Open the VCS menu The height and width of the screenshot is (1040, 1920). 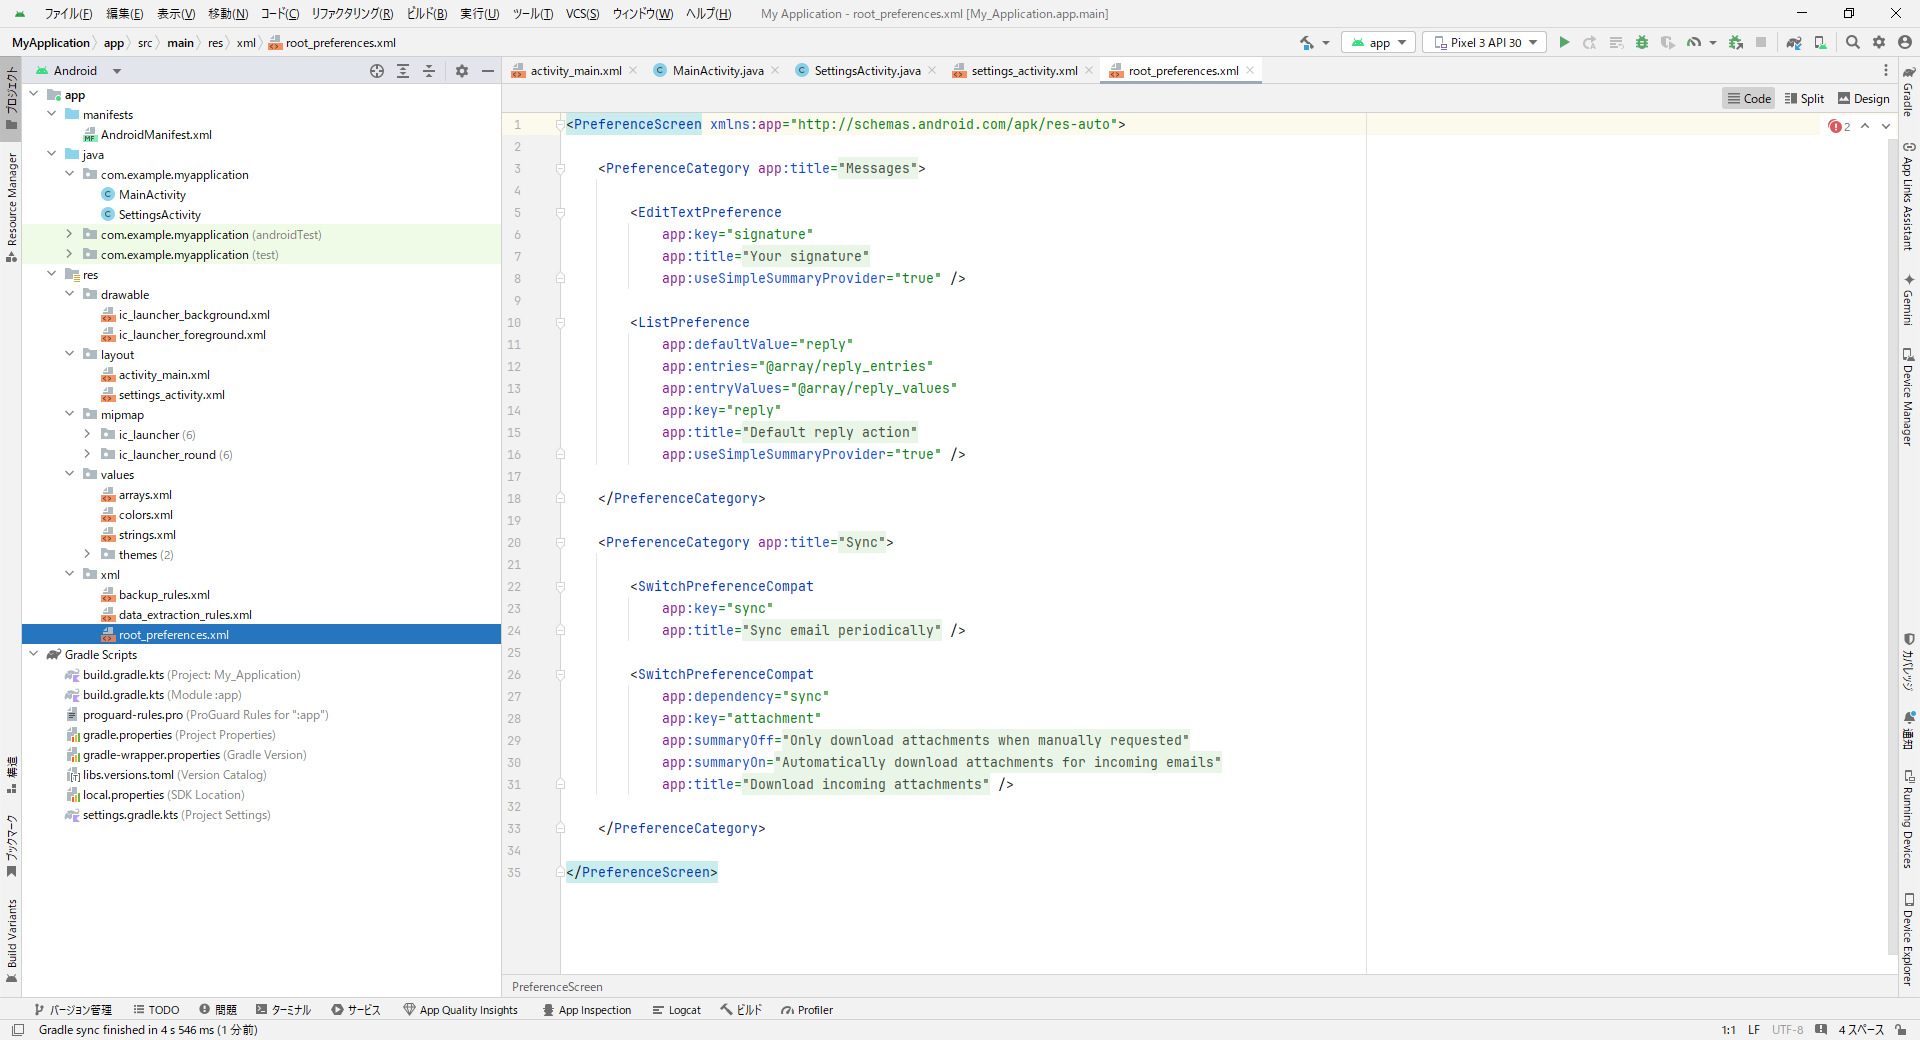click(x=582, y=14)
